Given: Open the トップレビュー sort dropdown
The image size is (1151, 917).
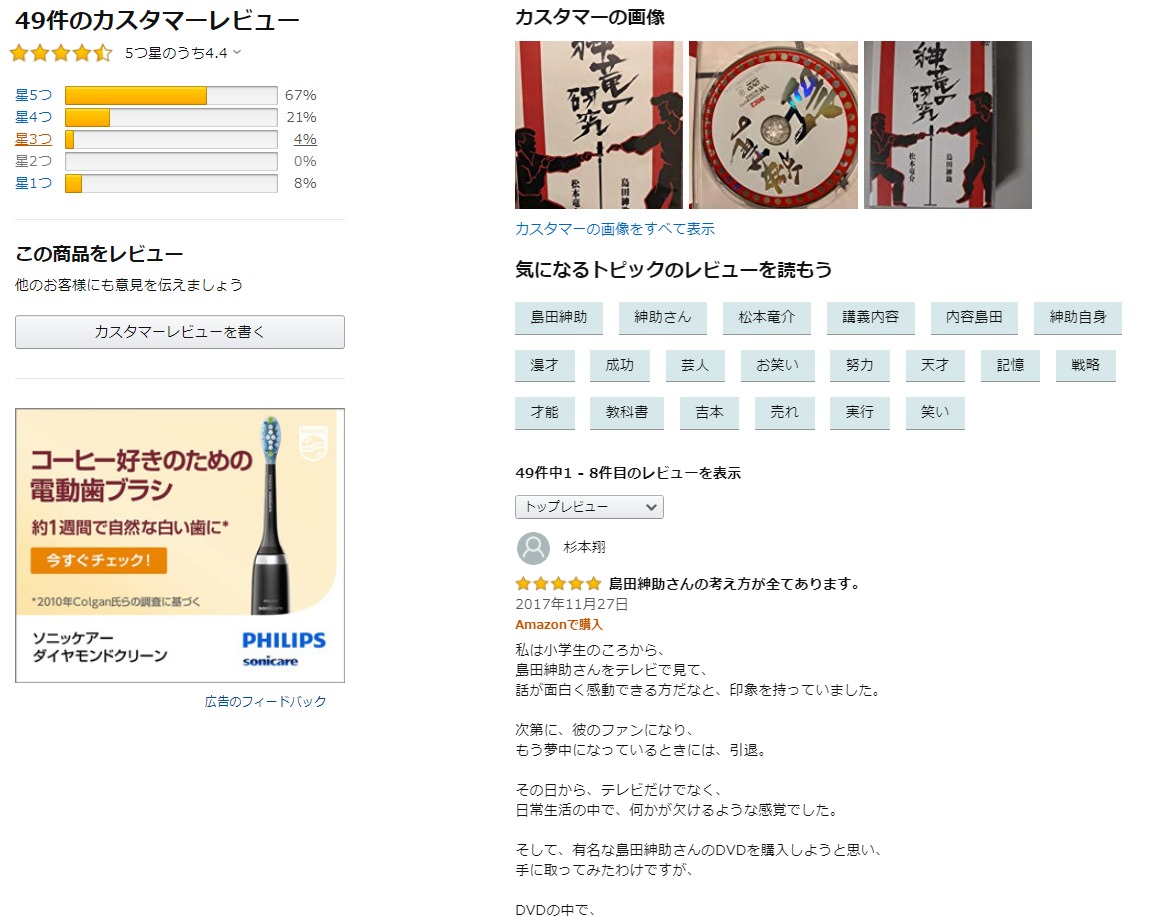Looking at the screenshot, I should click(x=589, y=507).
